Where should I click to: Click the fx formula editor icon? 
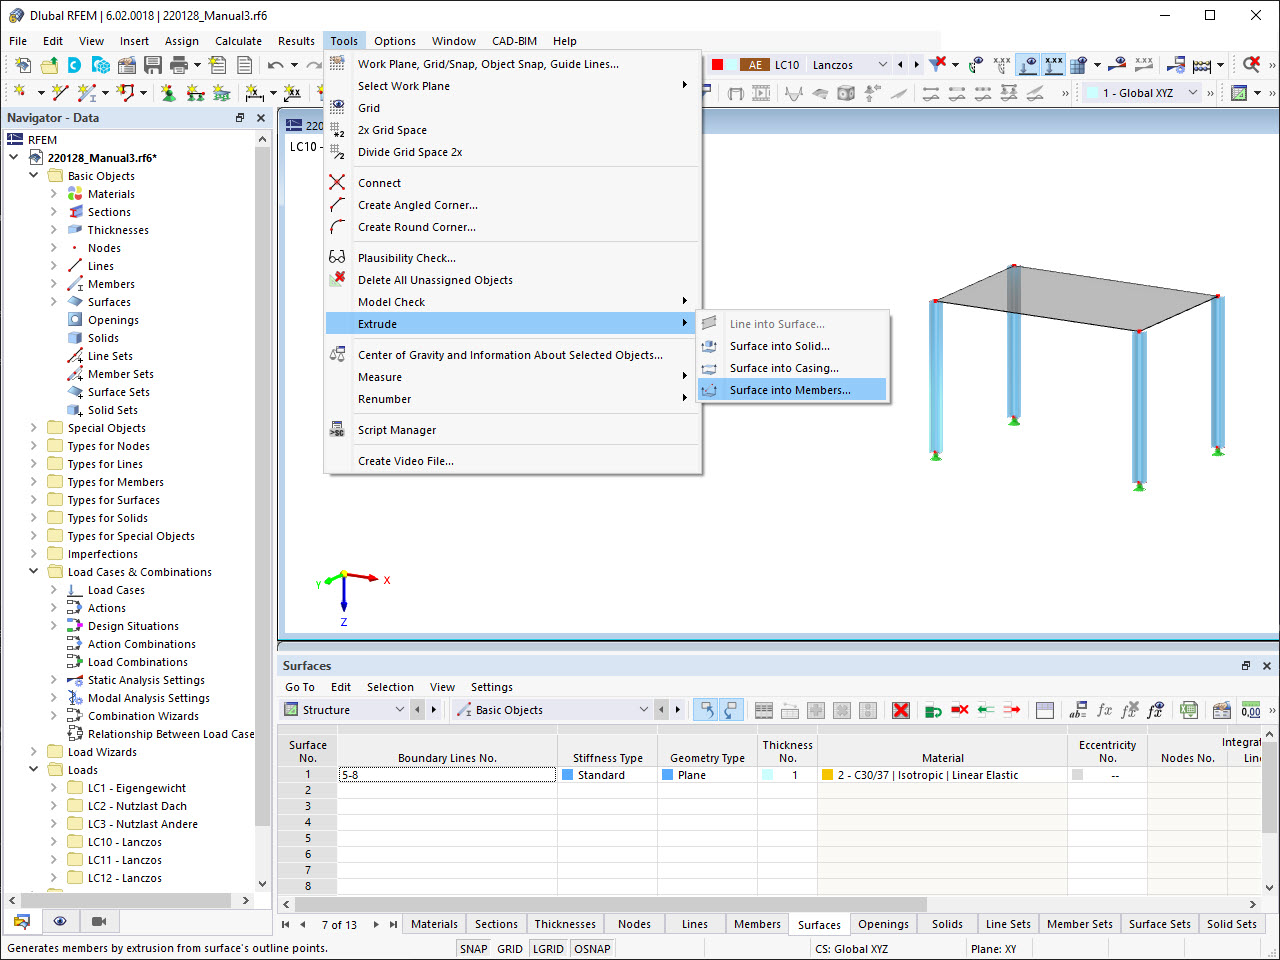(x=1104, y=710)
